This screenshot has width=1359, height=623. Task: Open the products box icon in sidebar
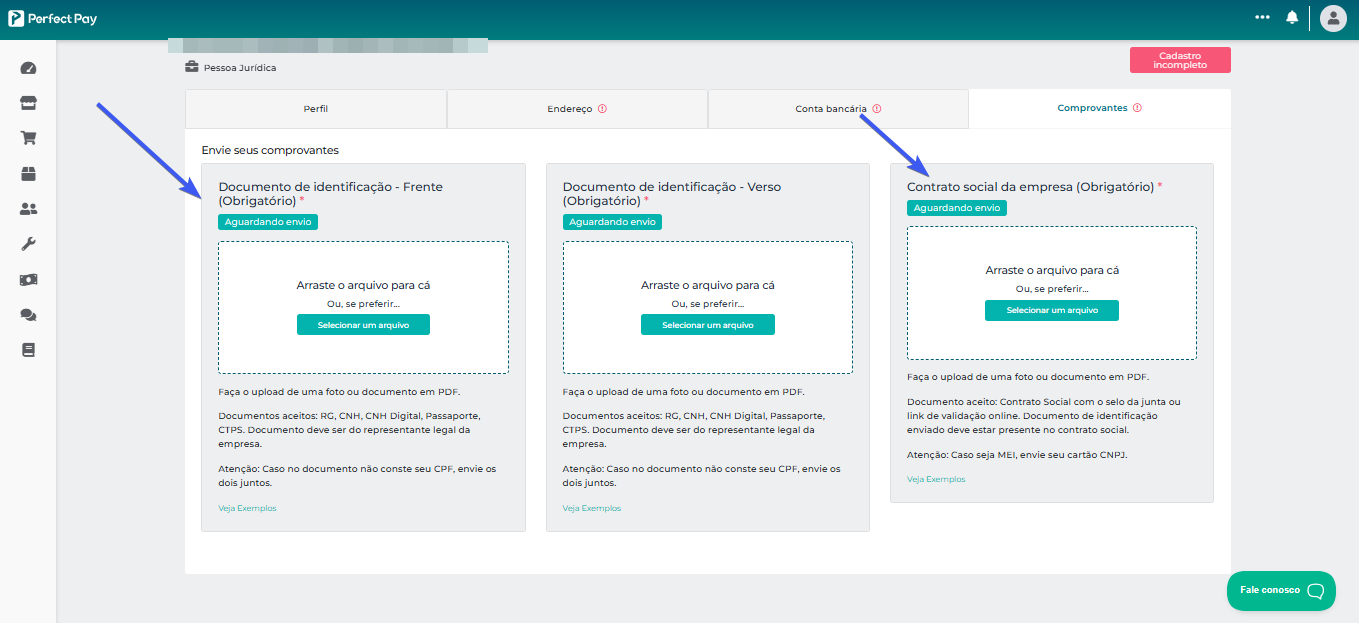coord(28,174)
